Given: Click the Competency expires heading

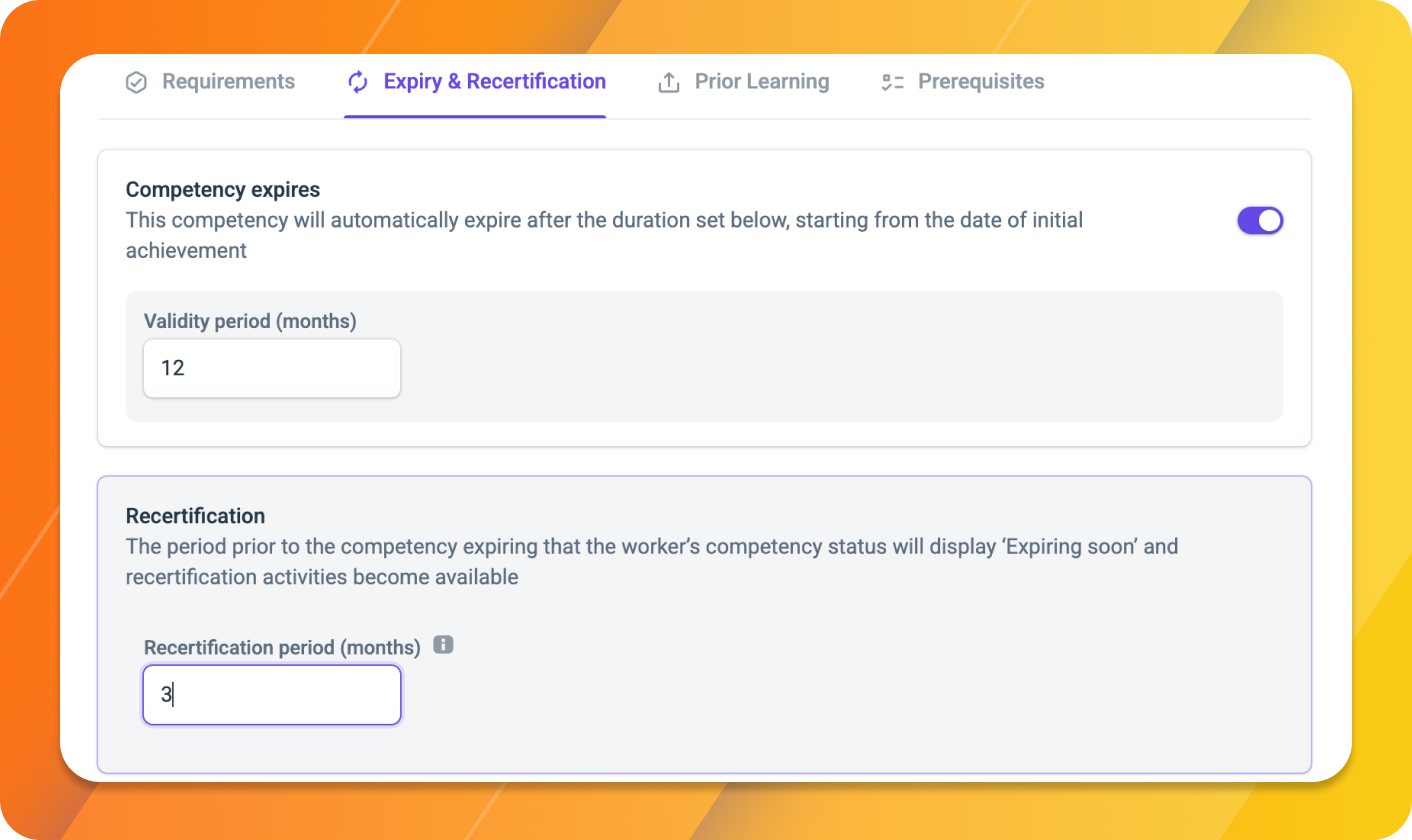Looking at the screenshot, I should click(x=223, y=190).
